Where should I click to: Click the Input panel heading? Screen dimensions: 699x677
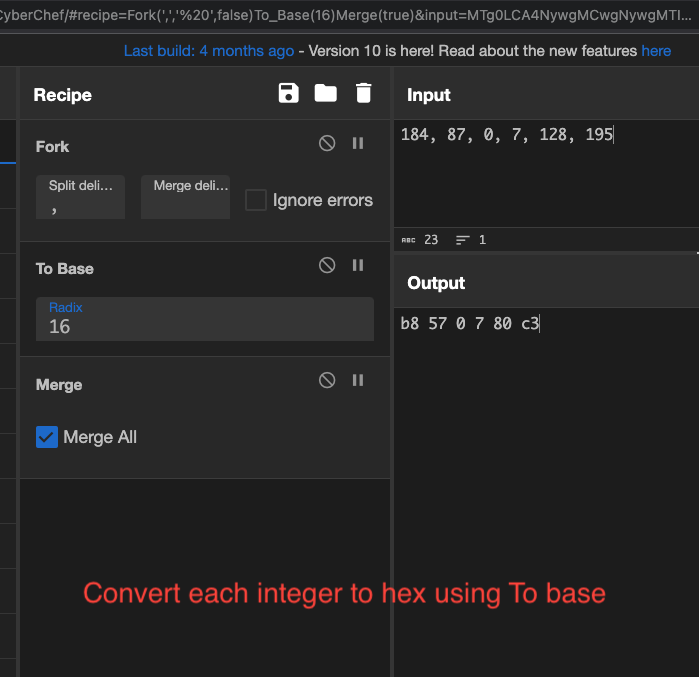428,95
